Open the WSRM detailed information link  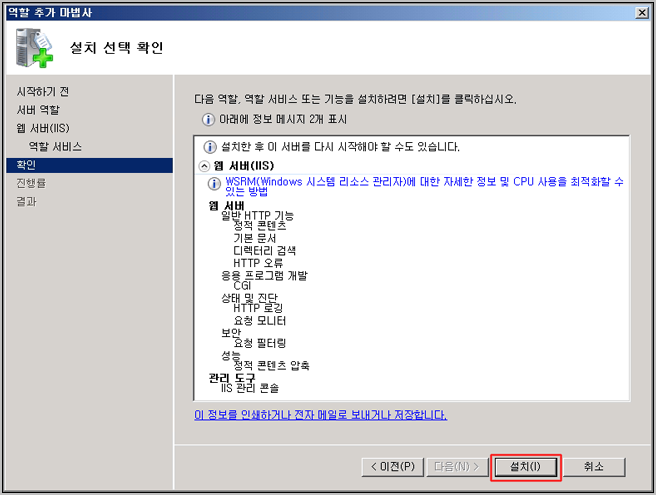point(424,187)
